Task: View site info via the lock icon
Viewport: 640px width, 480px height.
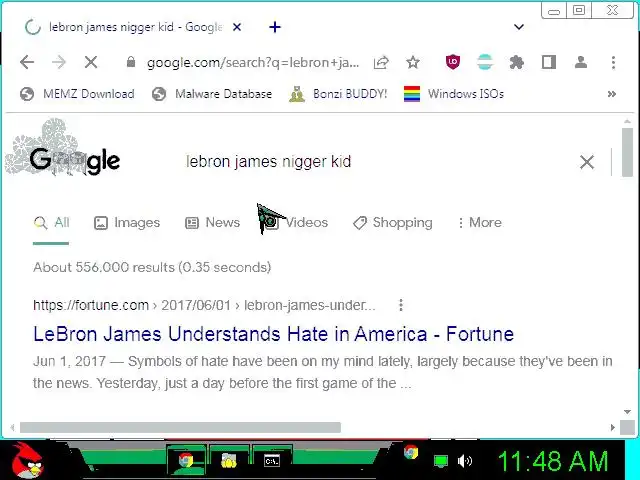Action: point(131,62)
